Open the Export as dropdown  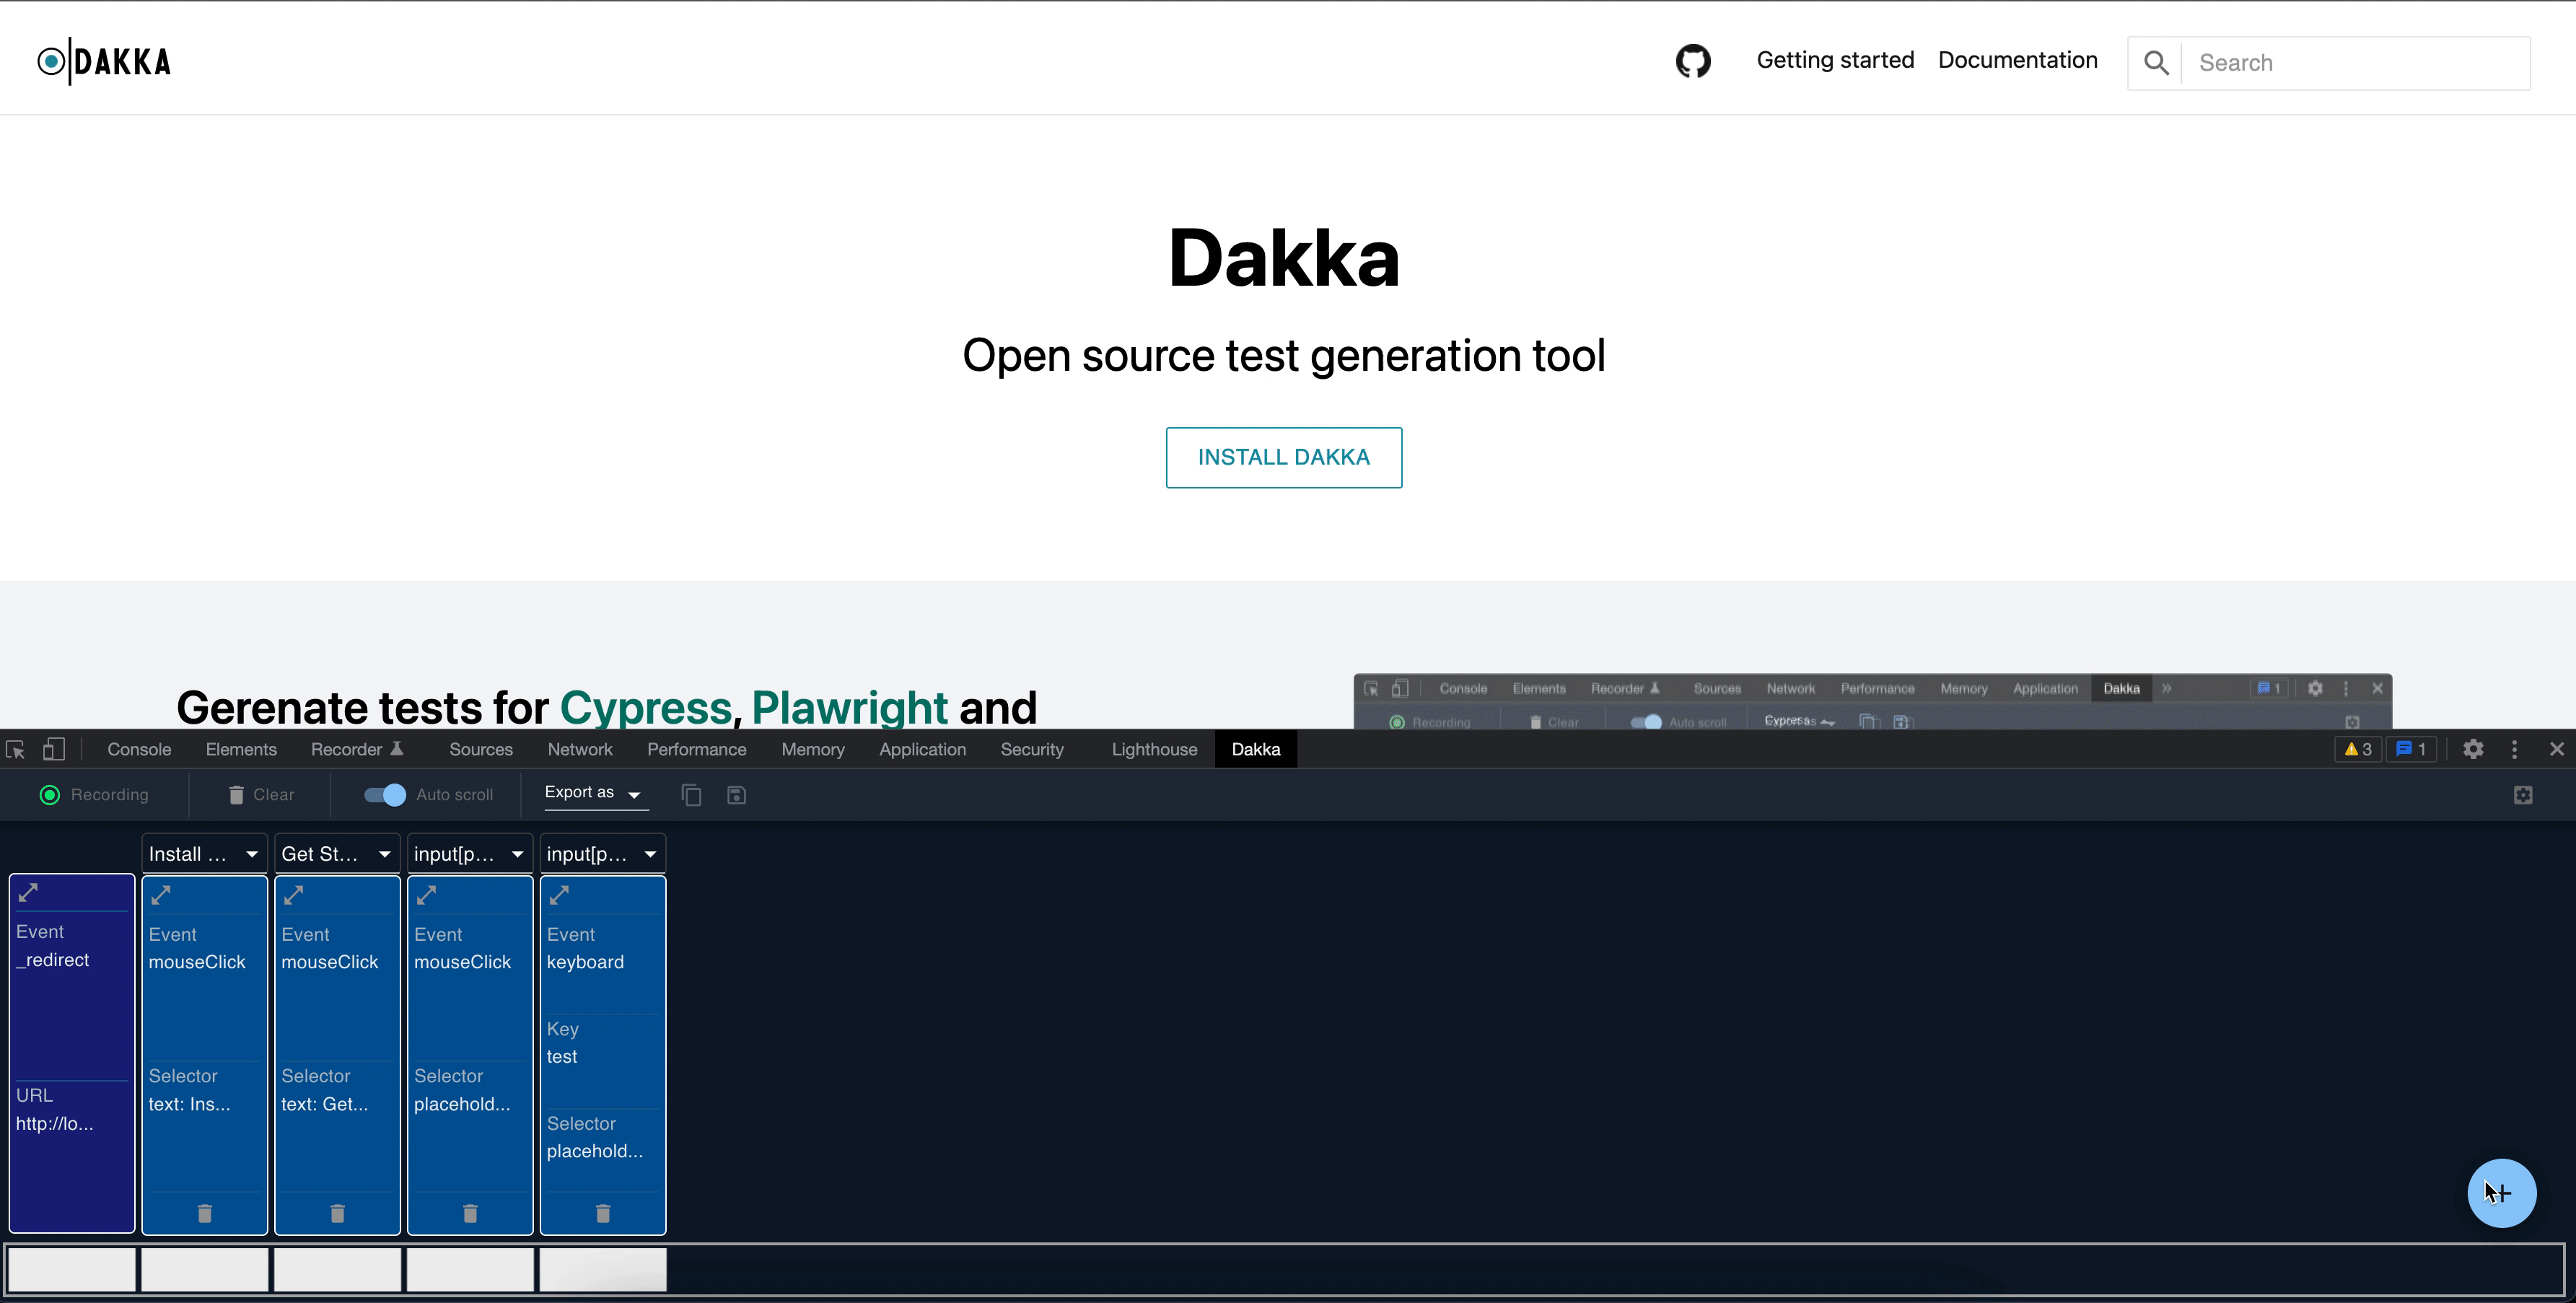[595, 793]
